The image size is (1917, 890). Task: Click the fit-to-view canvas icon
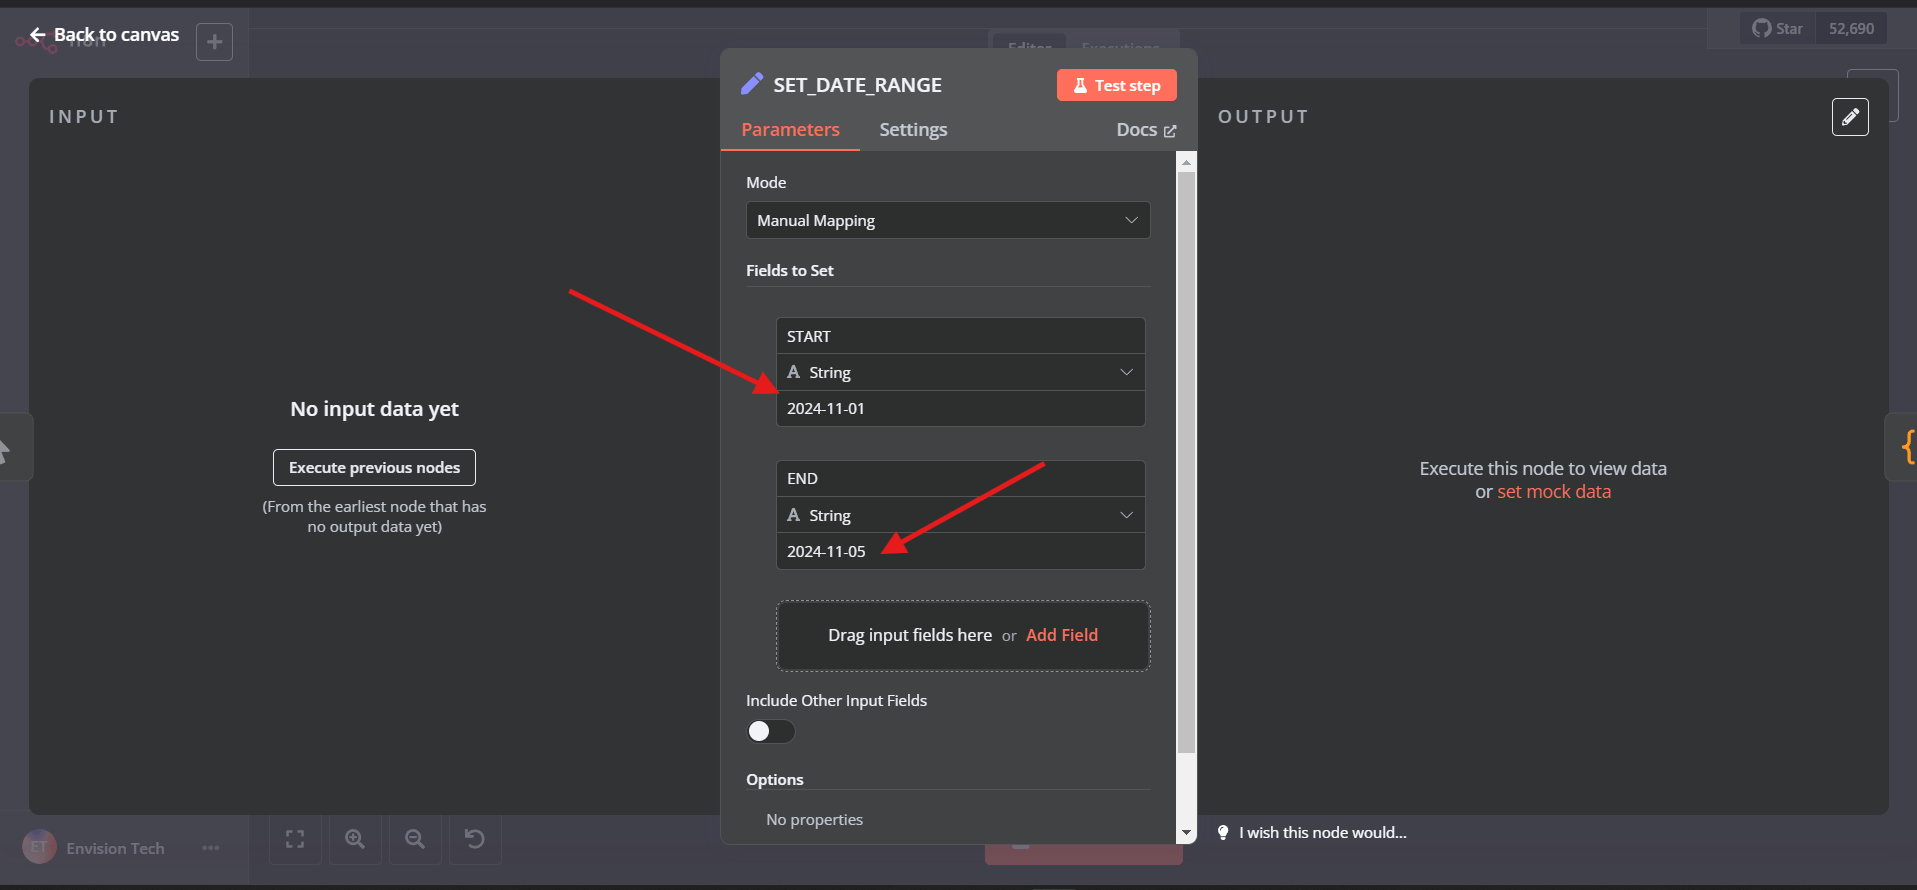295,839
